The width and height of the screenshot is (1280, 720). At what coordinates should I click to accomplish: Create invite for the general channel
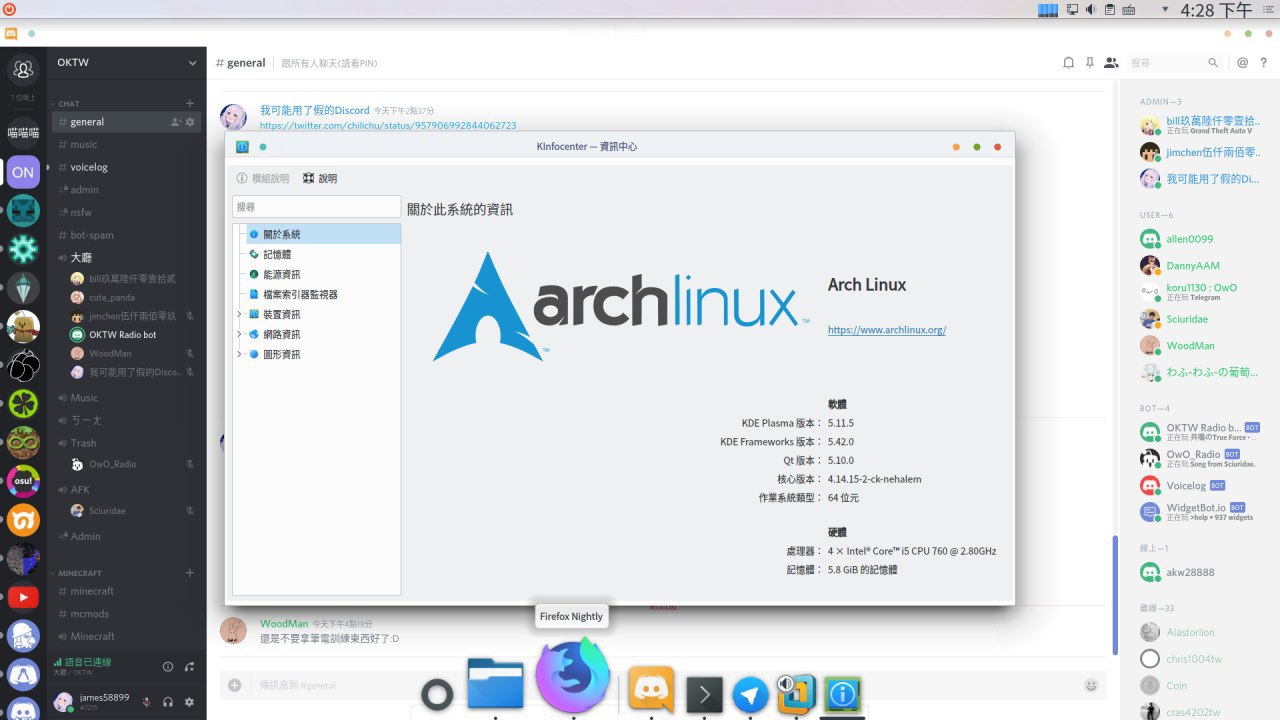(x=176, y=122)
